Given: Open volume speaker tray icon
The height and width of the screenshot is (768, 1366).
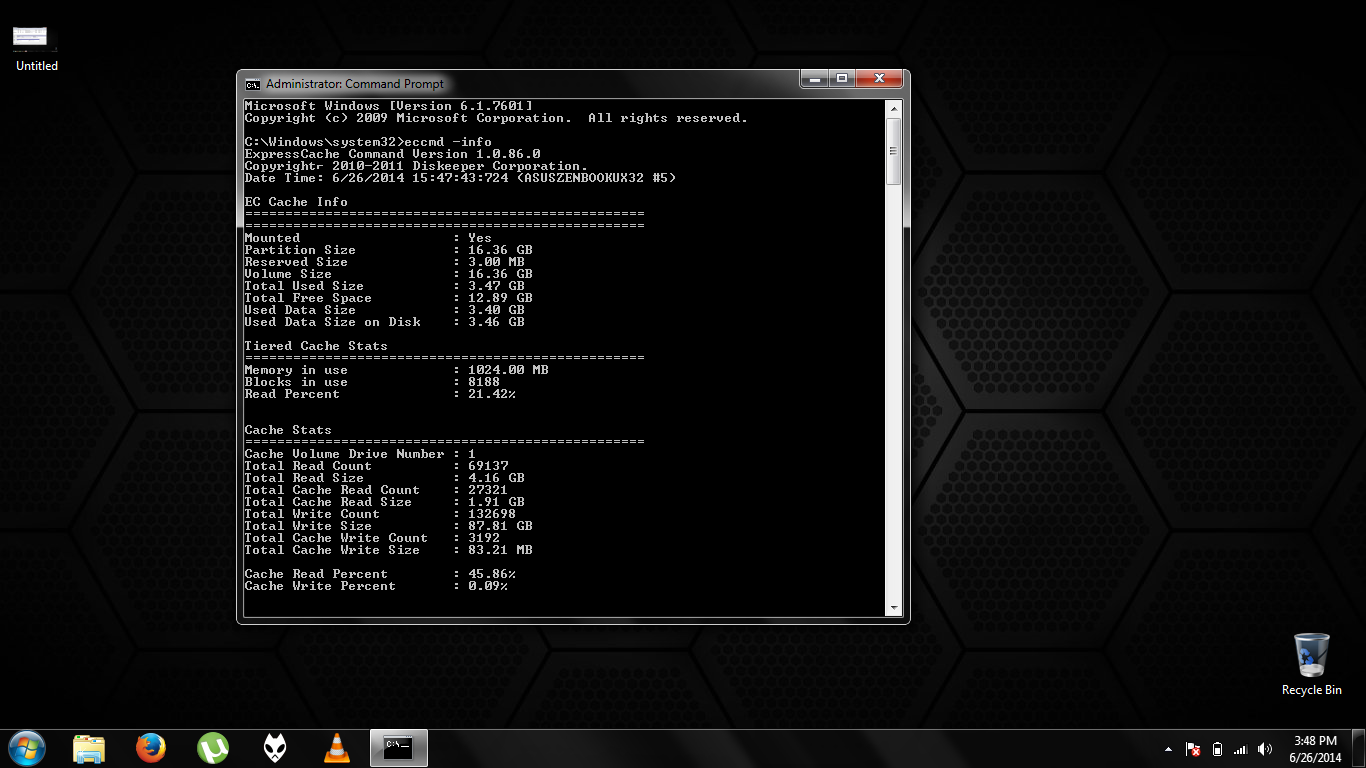Looking at the screenshot, I should [x=1265, y=749].
